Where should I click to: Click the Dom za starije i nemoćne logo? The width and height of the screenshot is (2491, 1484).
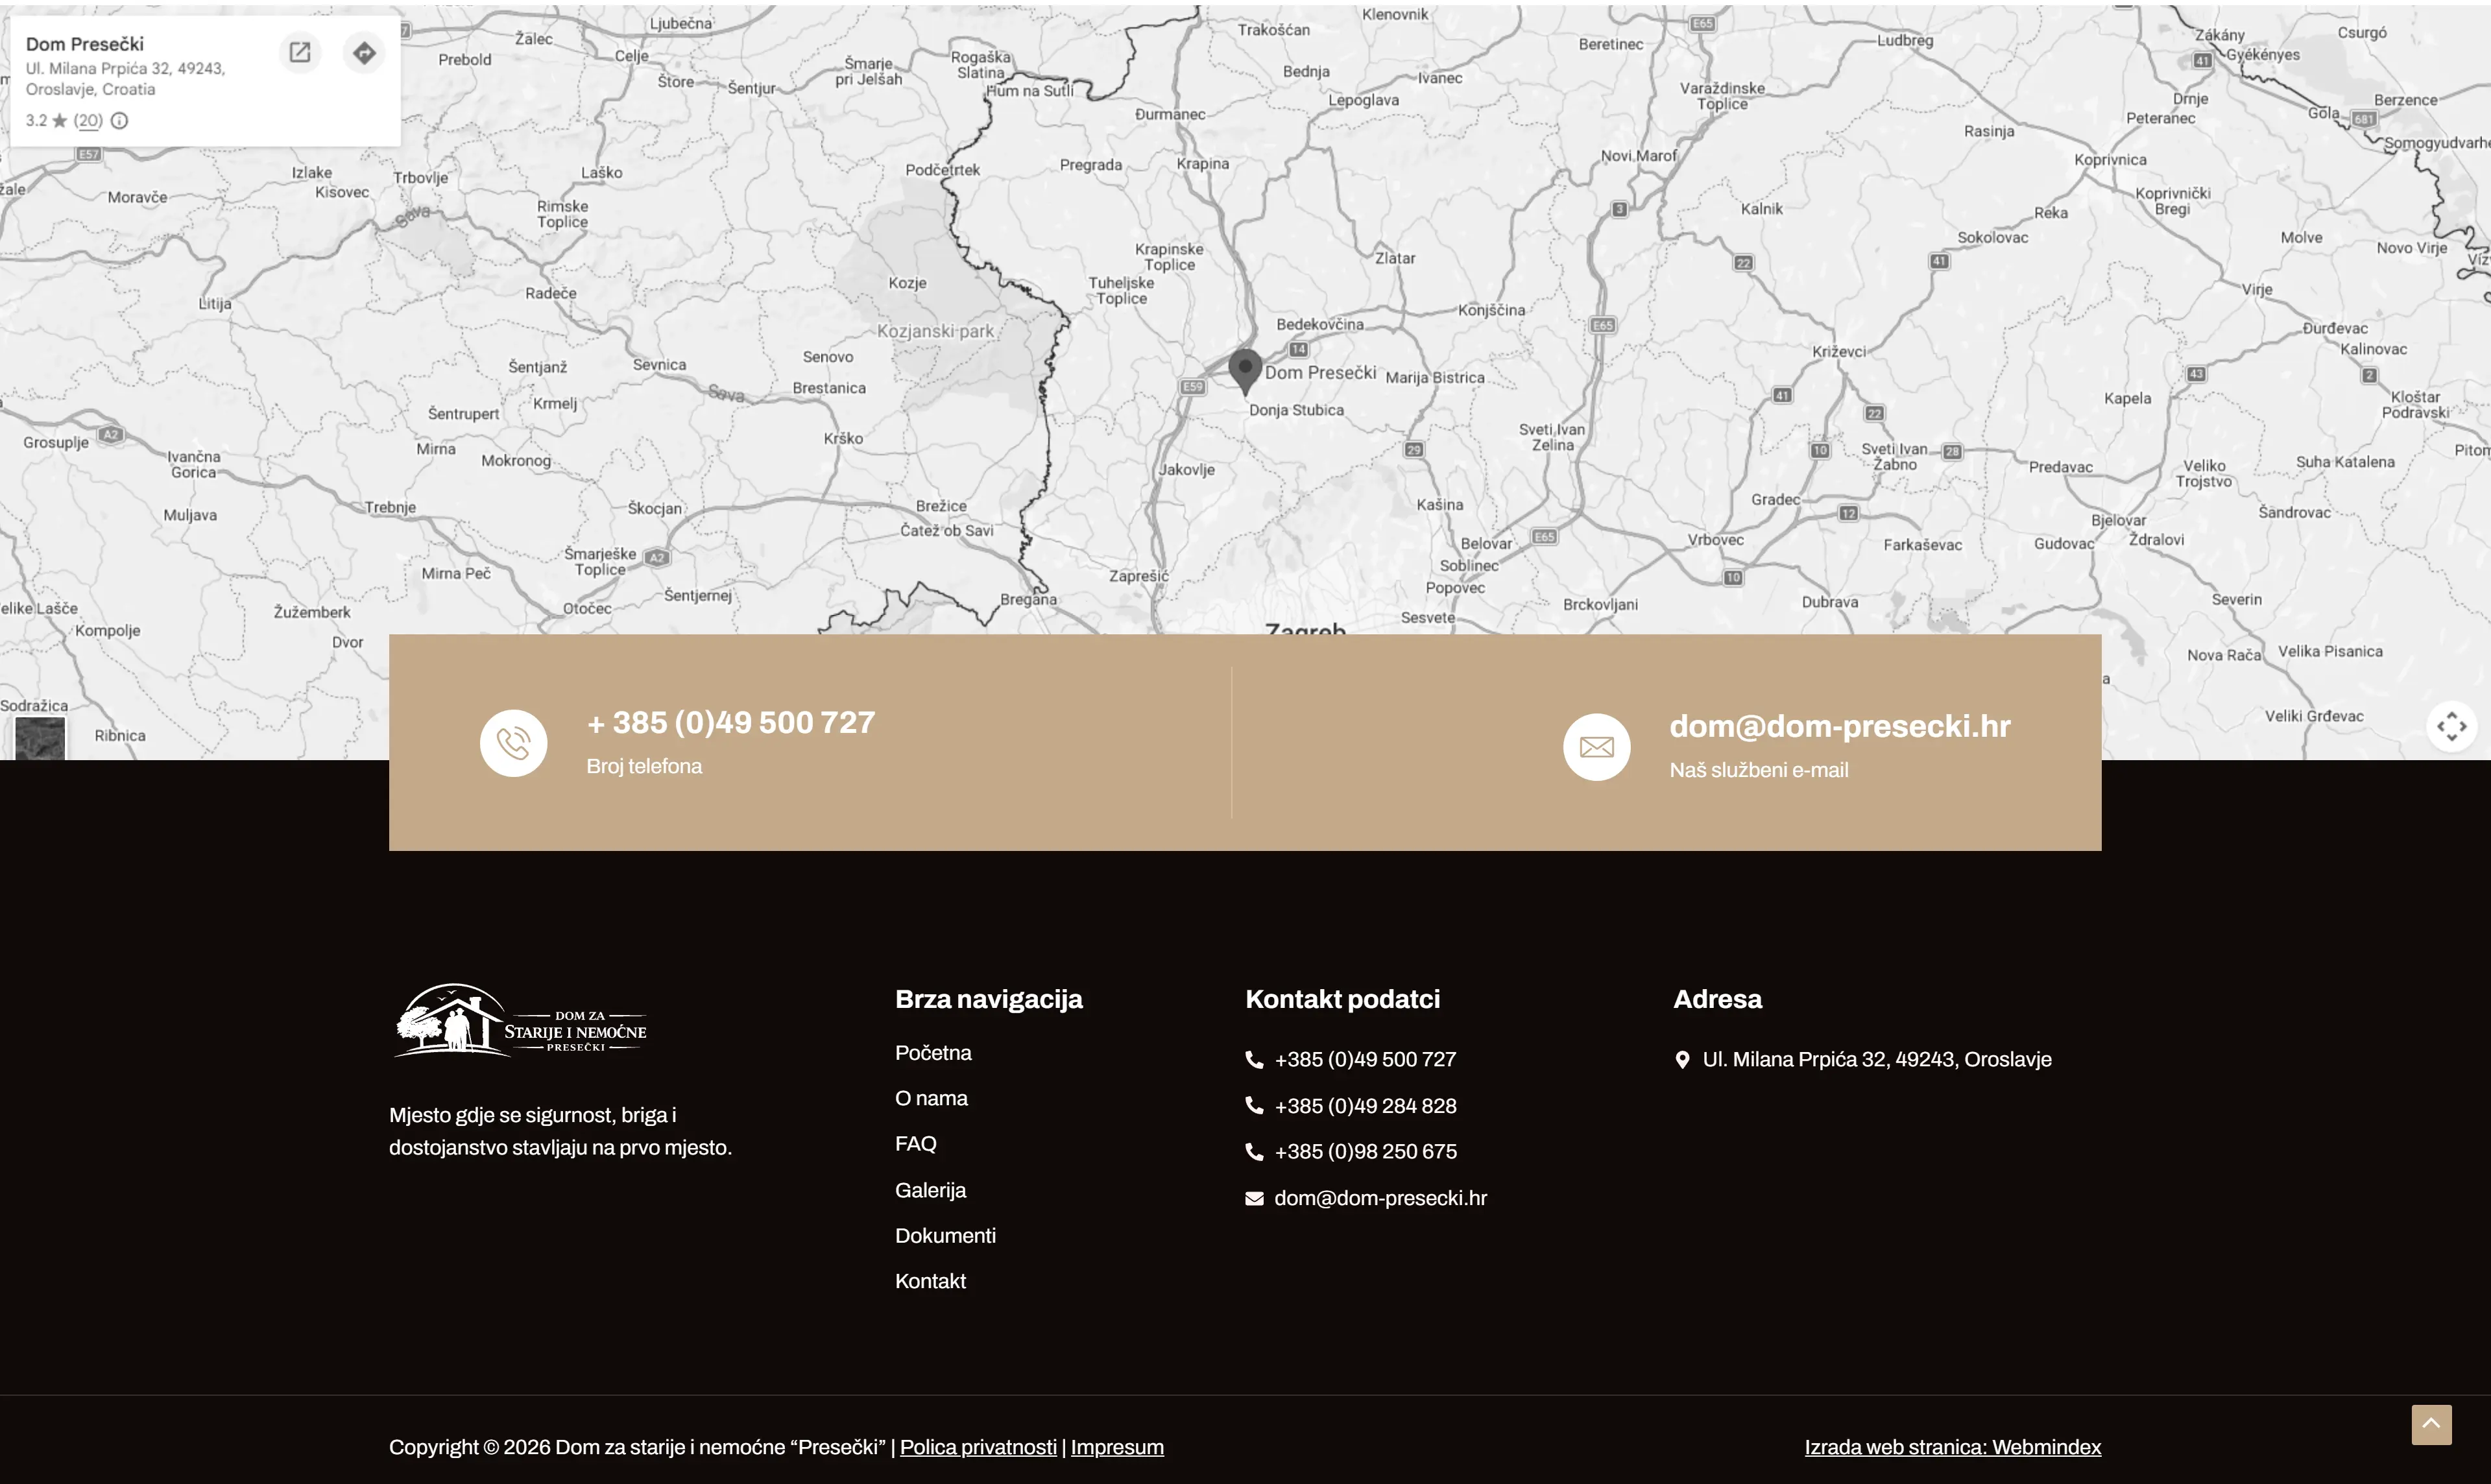pos(520,1020)
